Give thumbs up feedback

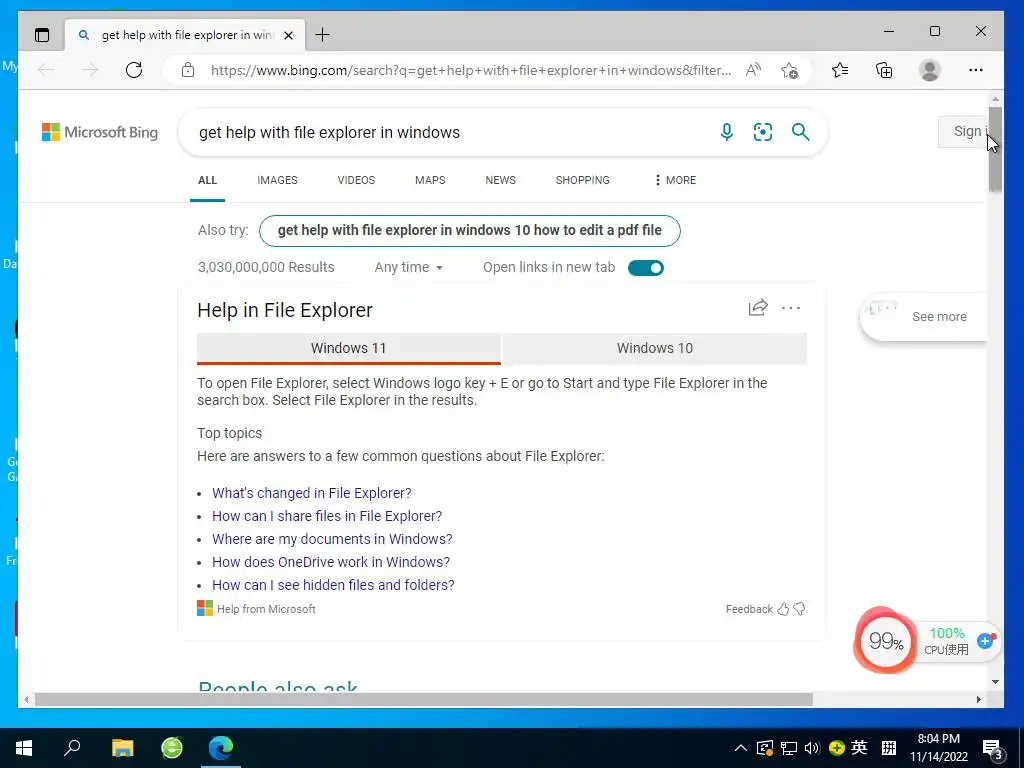tap(783, 609)
